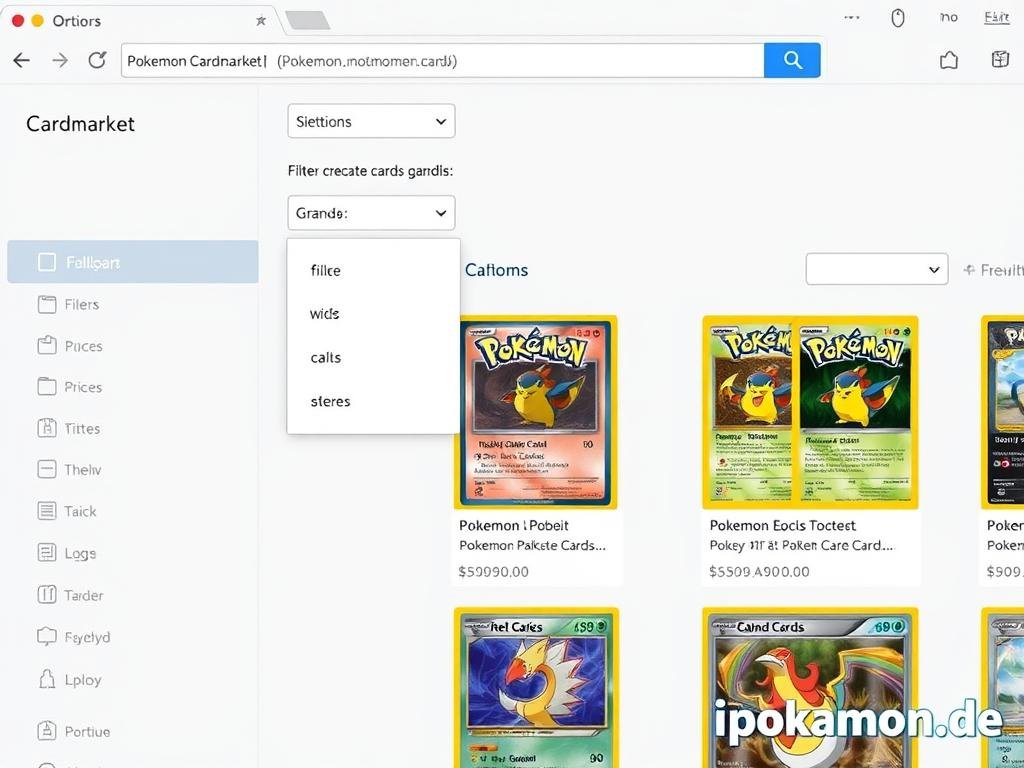Screen dimensions: 1024x768
Task: Open the Pokemon Pobeit card thumbnail
Action: tap(537, 412)
